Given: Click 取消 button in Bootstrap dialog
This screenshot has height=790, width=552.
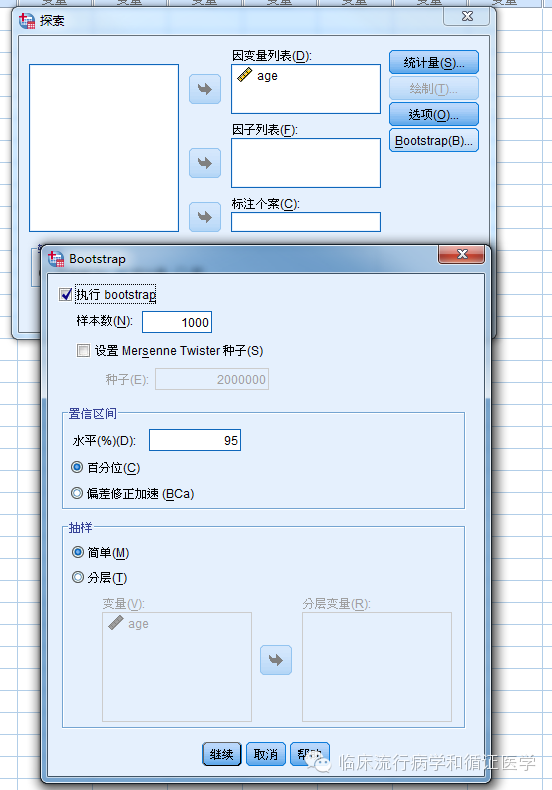Looking at the screenshot, I should [266, 754].
